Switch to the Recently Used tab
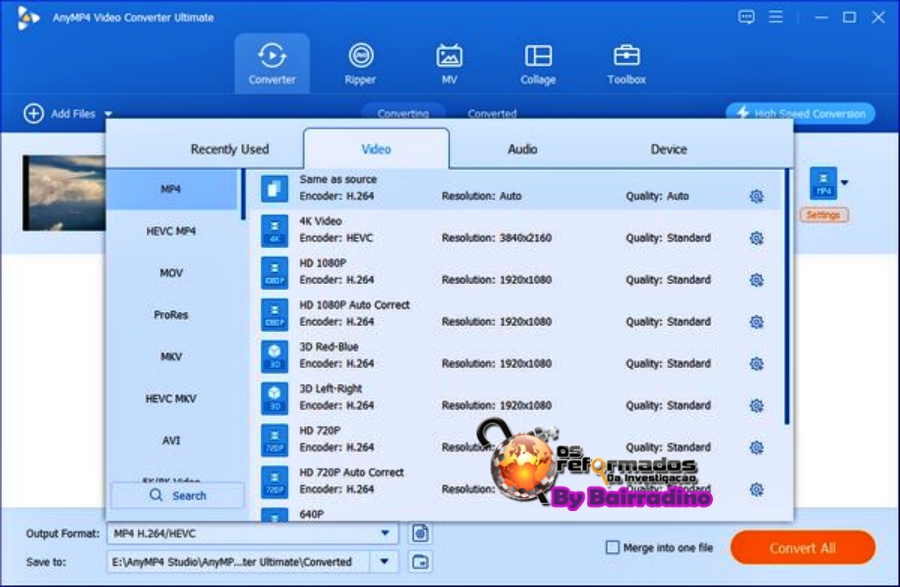Image resolution: width=900 pixels, height=587 pixels. tap(230, 149)
